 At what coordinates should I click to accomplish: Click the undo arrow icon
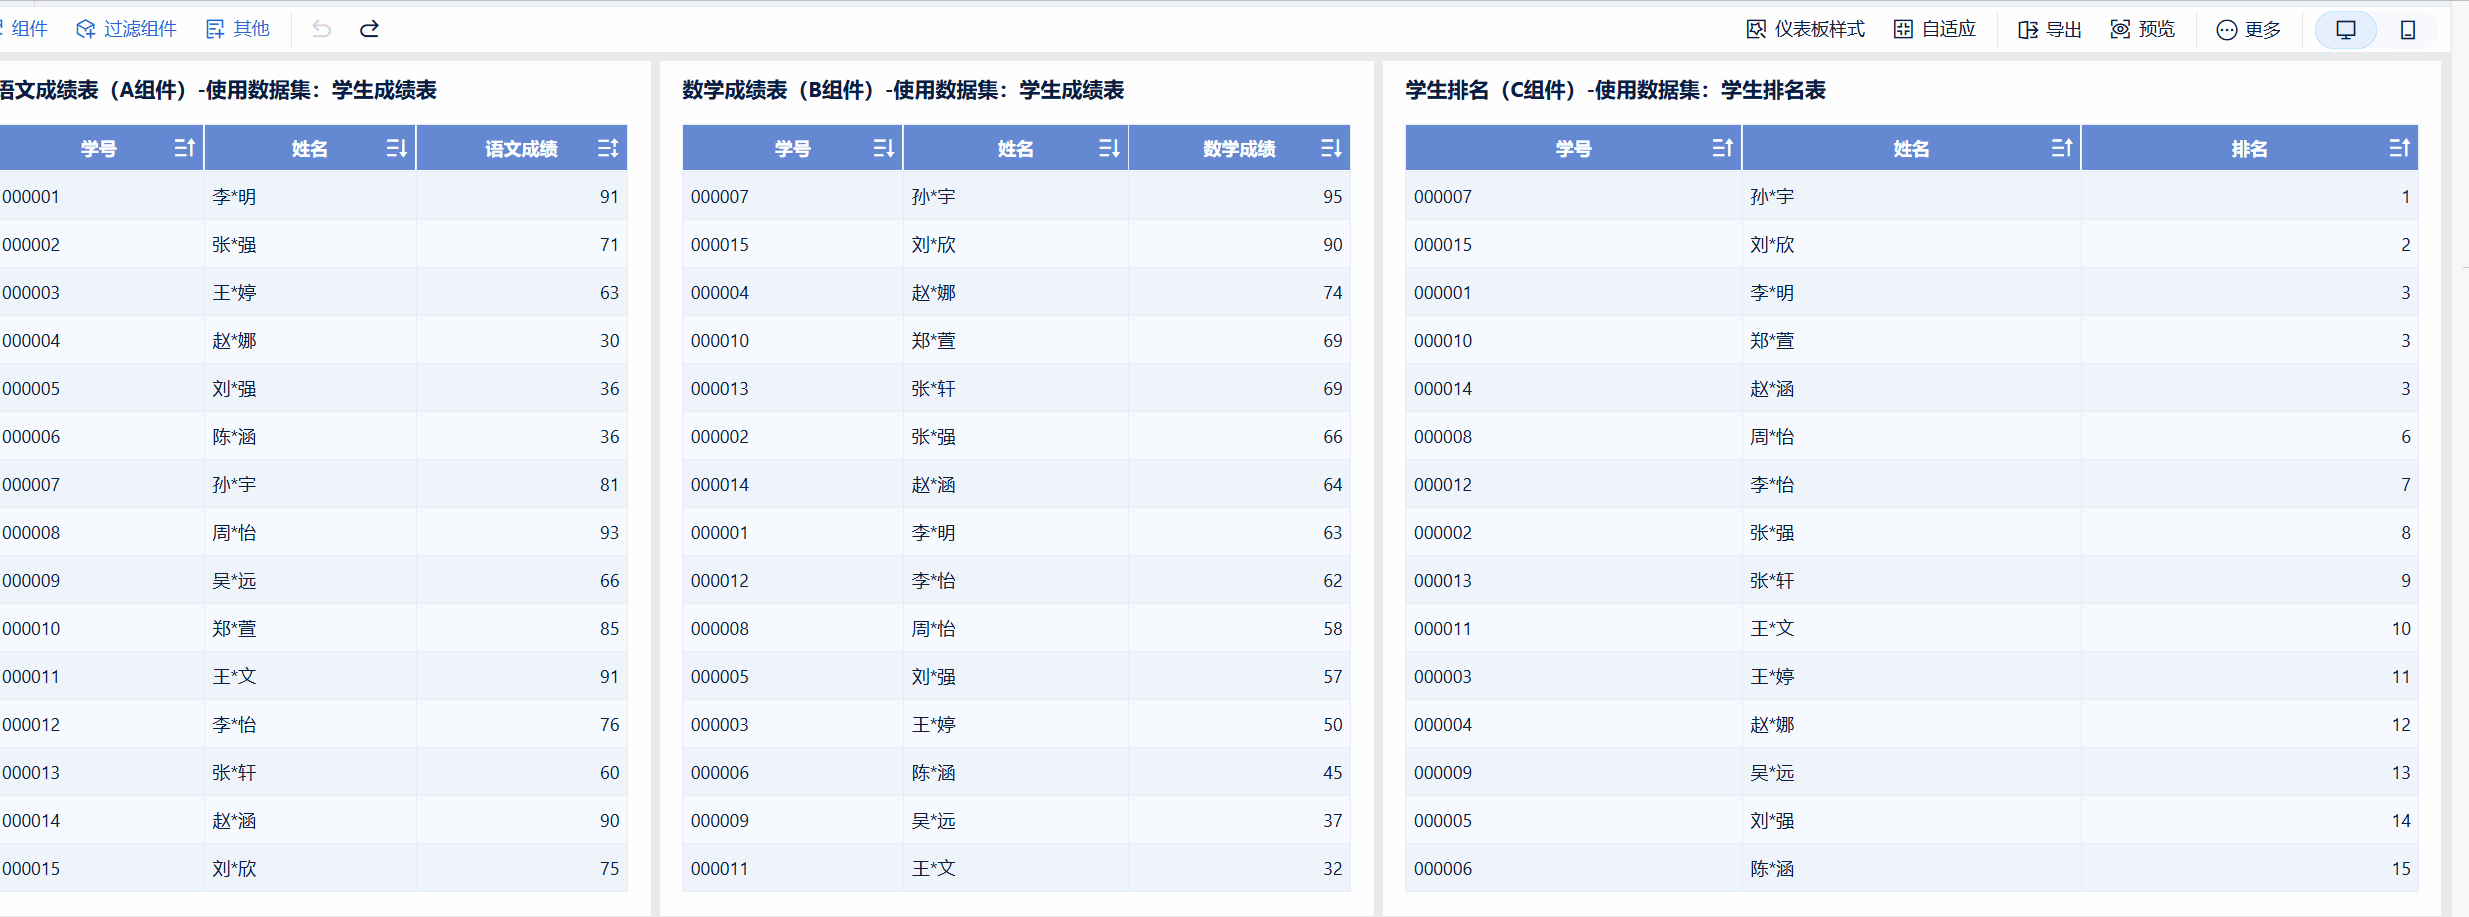pos(321,29)
